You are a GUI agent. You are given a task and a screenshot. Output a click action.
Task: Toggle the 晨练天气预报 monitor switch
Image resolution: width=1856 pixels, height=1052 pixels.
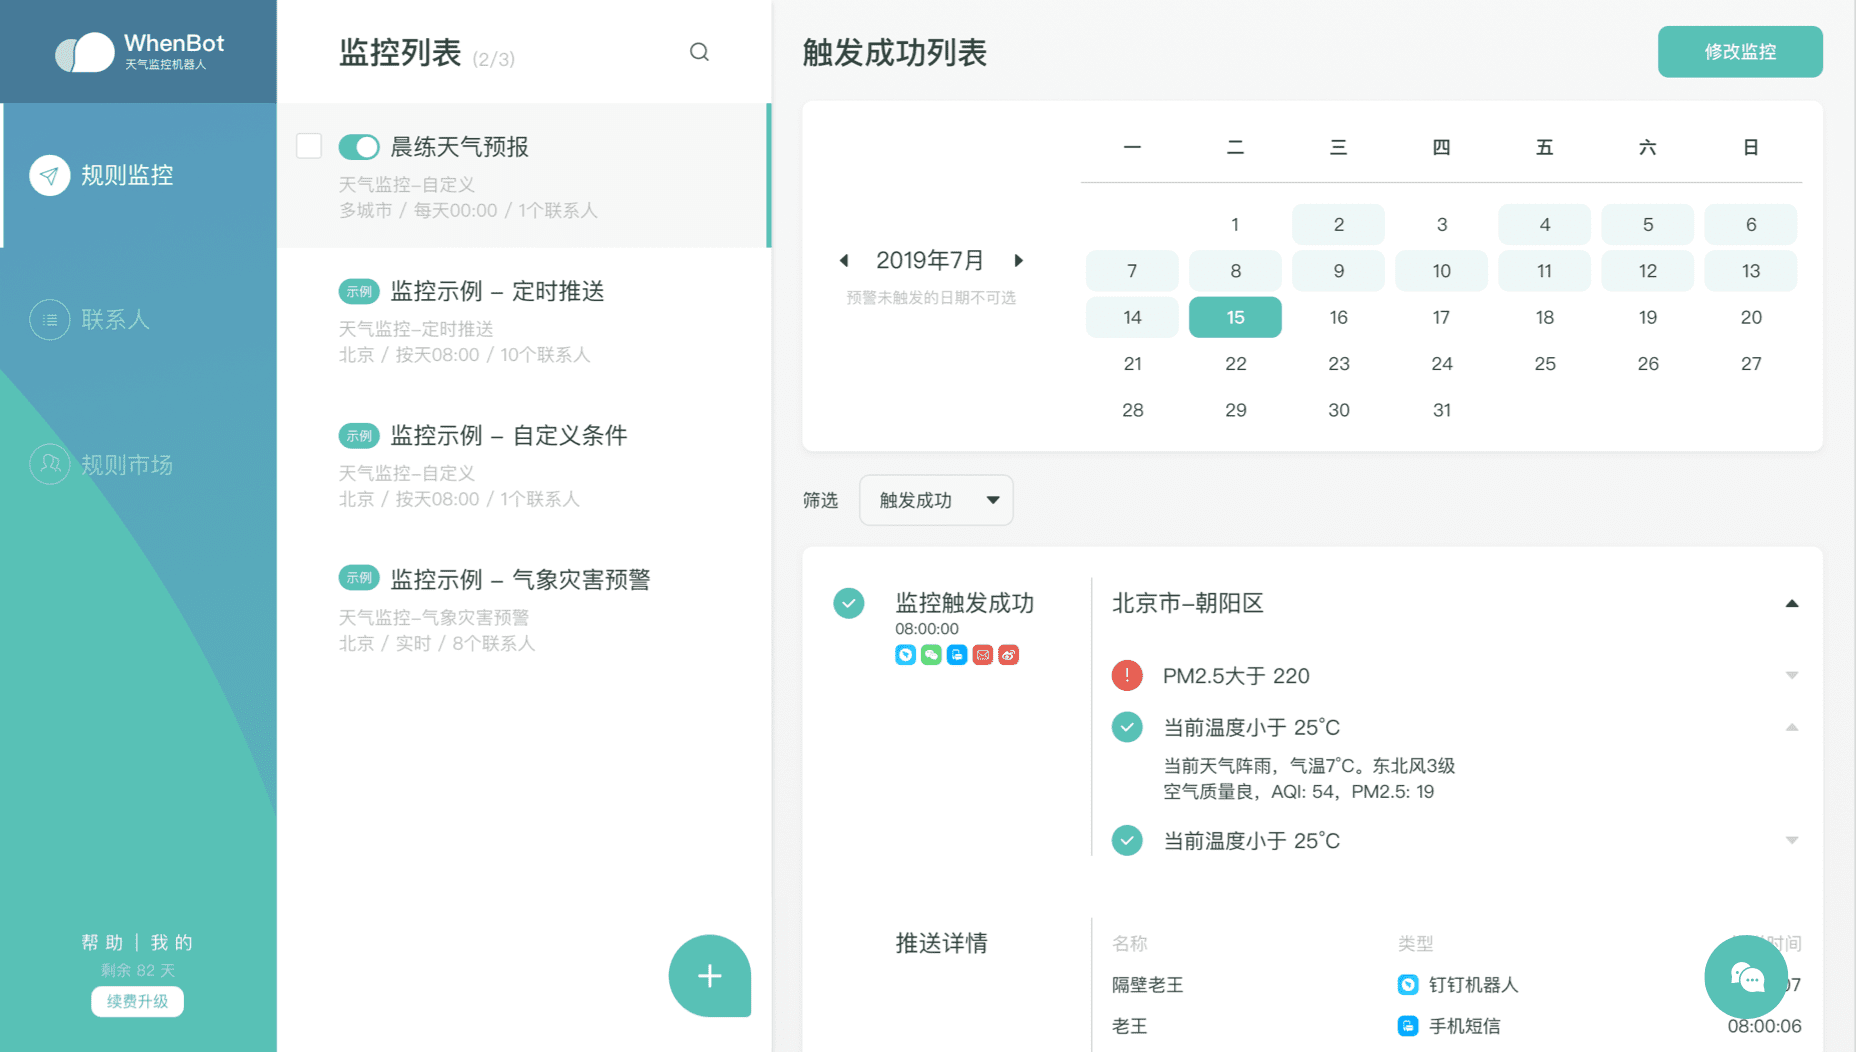pyautogui.click(x=359, y=147)
